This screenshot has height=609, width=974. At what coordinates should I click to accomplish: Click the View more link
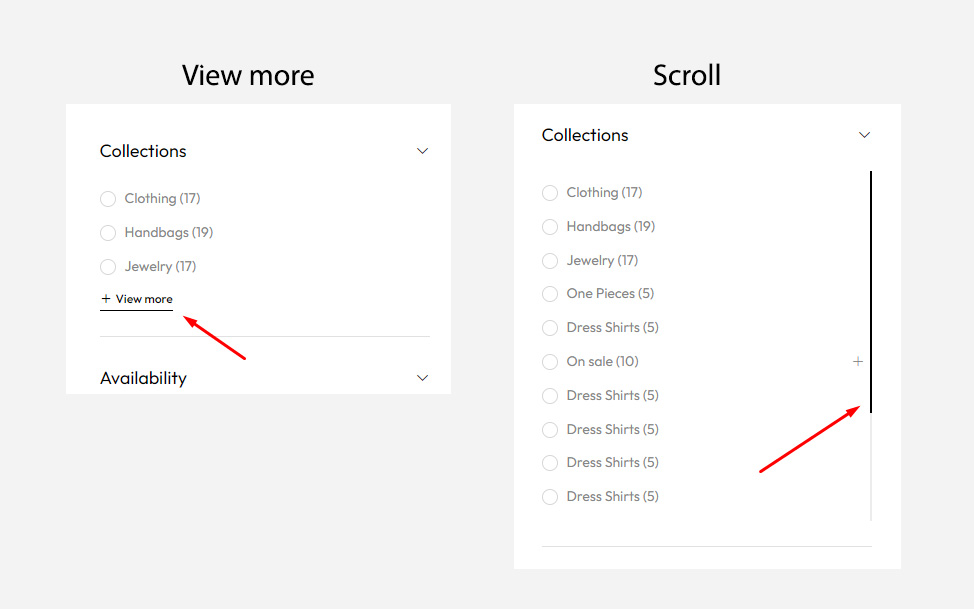[x=137, y=299]
